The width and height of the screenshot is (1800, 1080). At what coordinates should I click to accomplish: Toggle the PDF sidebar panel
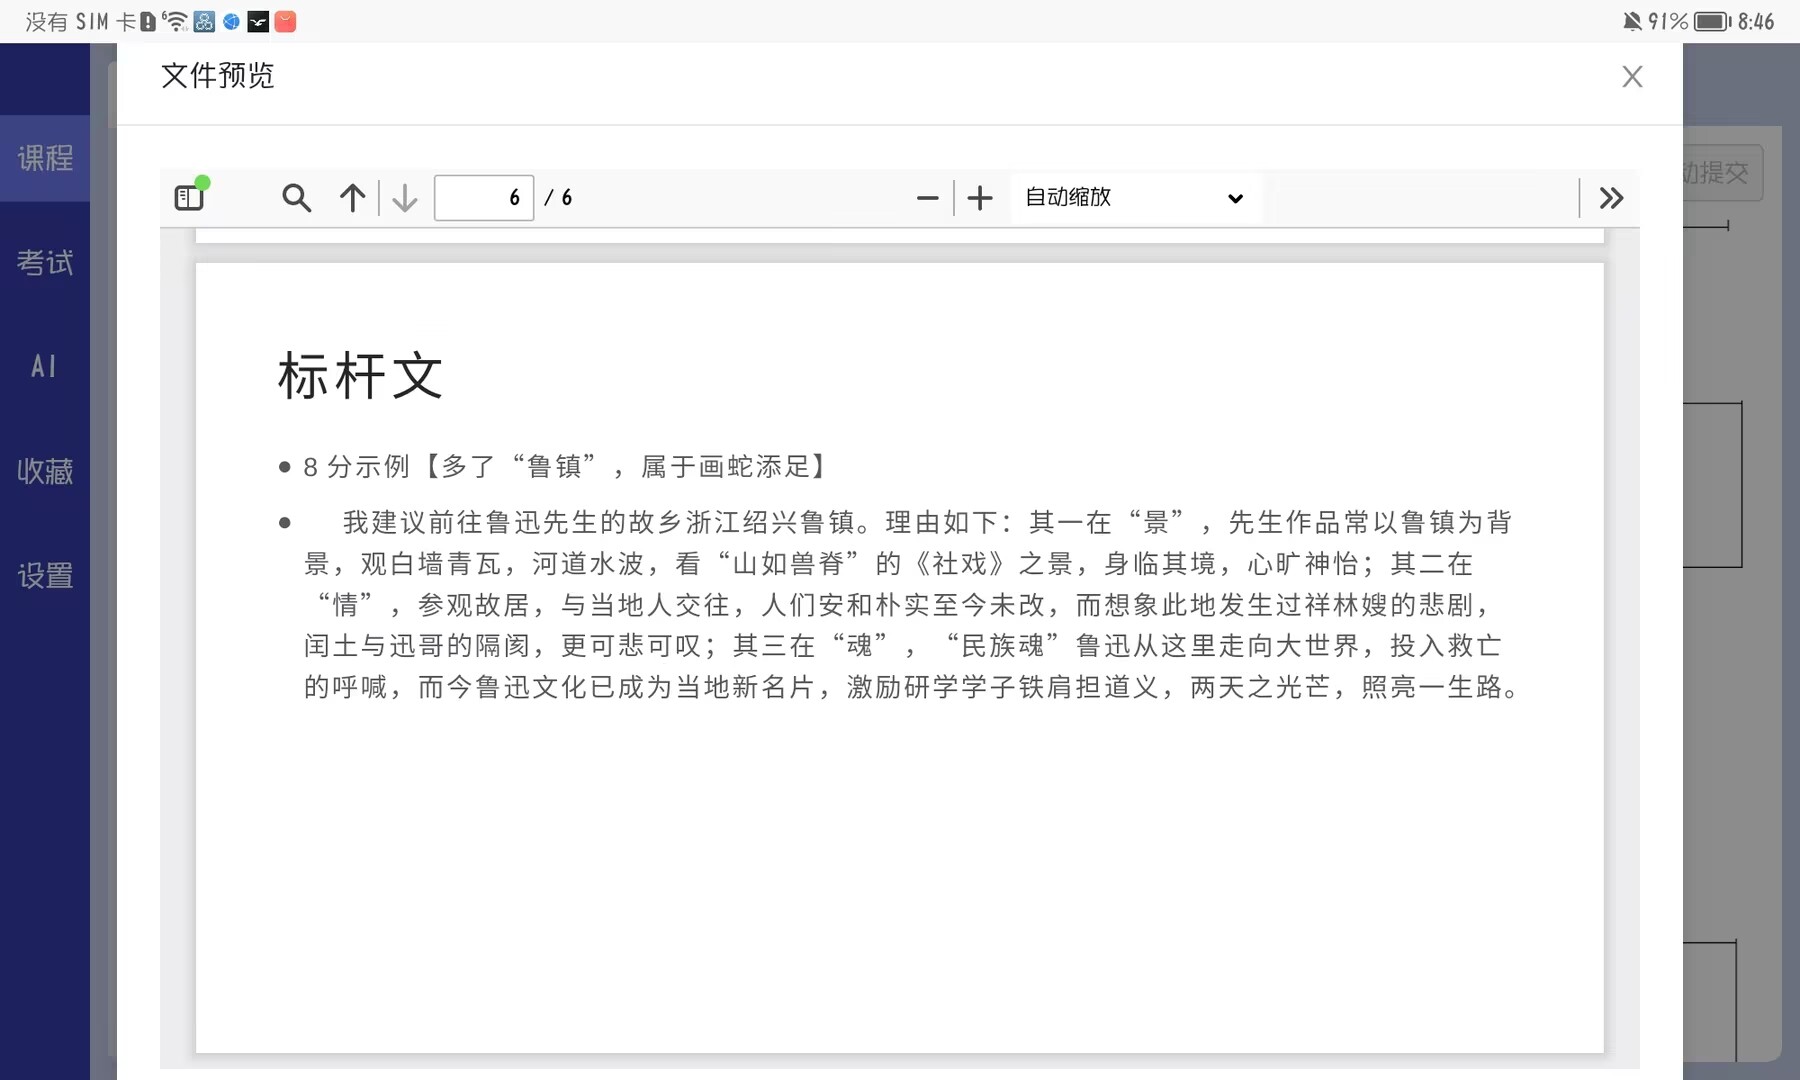coord(189,197)
